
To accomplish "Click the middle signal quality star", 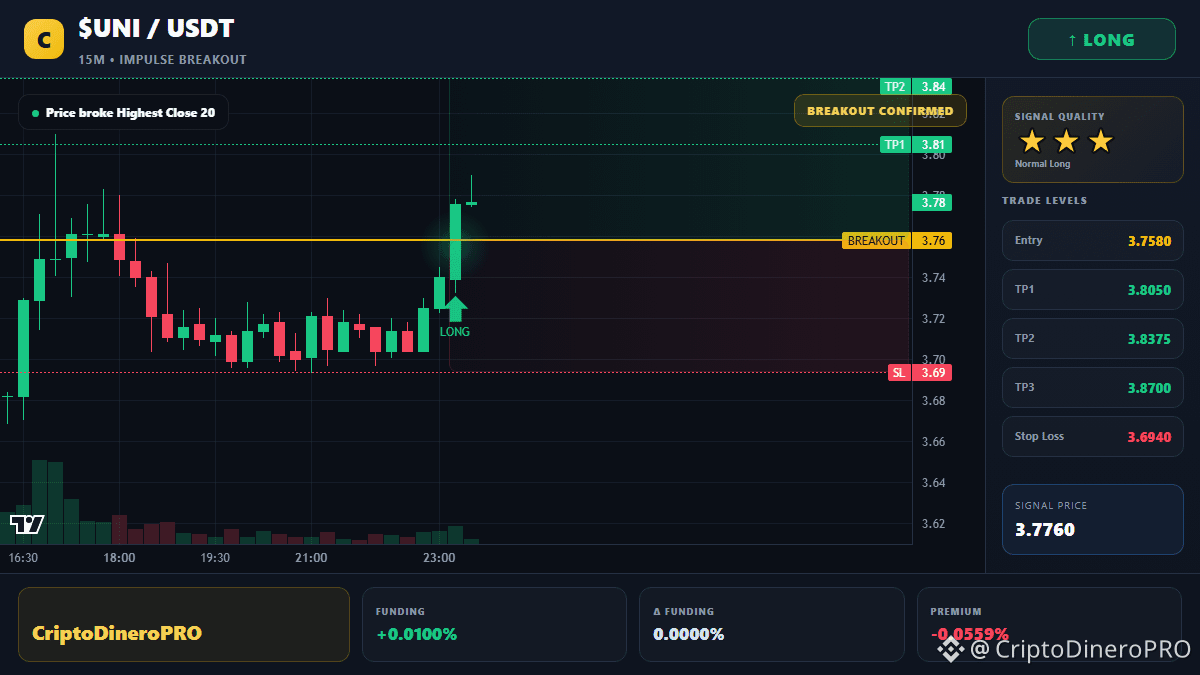I will (x=1066, y=141).
